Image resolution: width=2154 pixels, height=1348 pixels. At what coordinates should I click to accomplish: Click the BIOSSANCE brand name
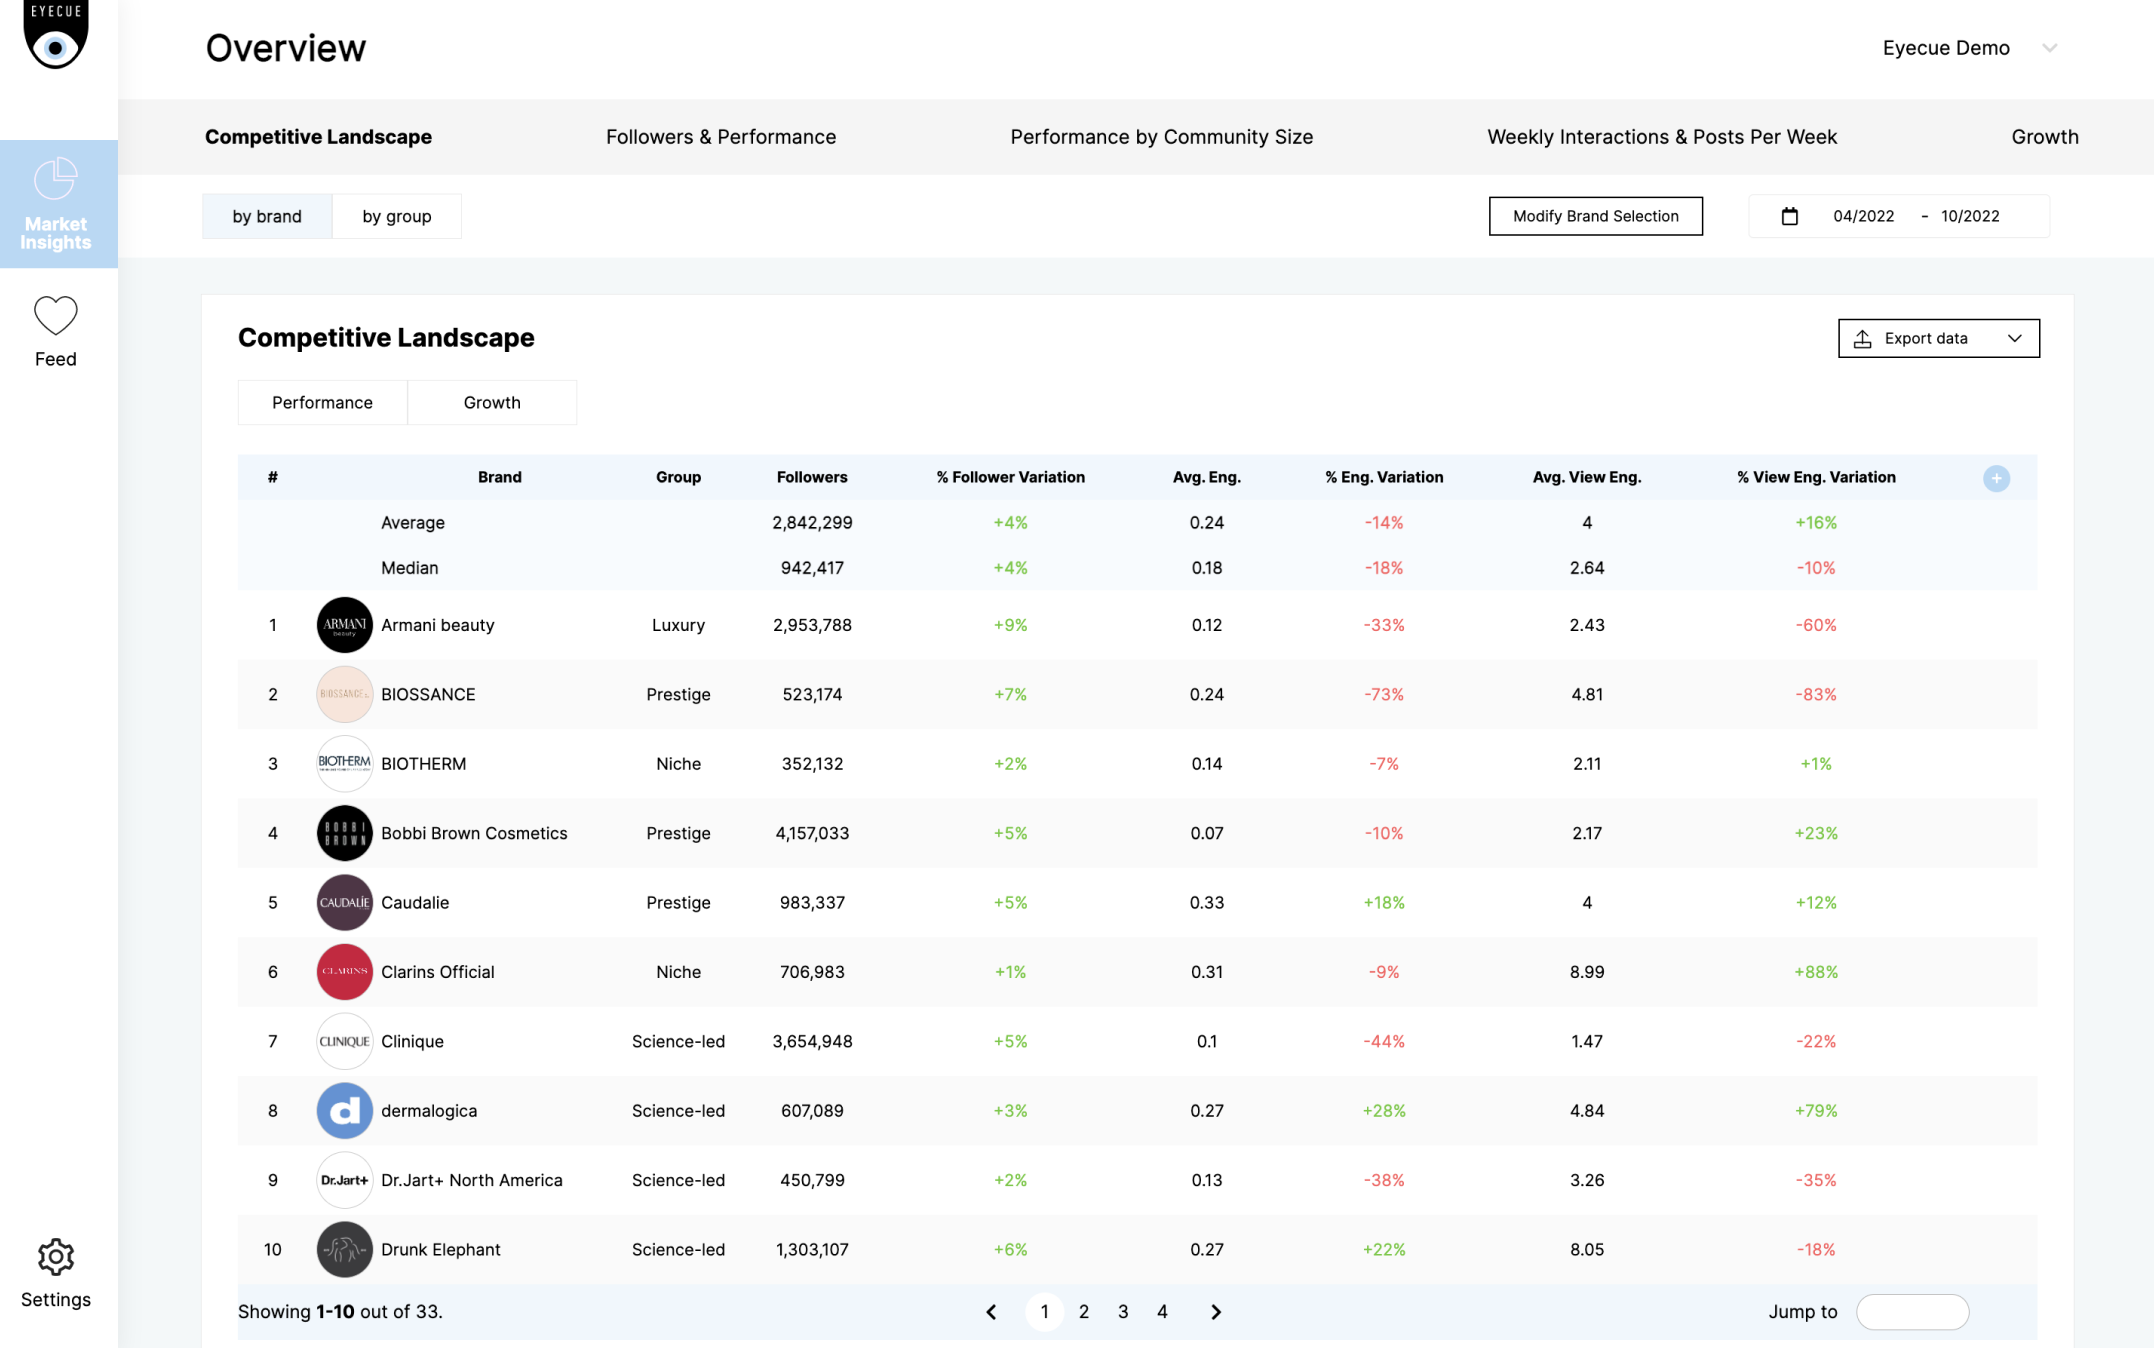pos(428,694)
